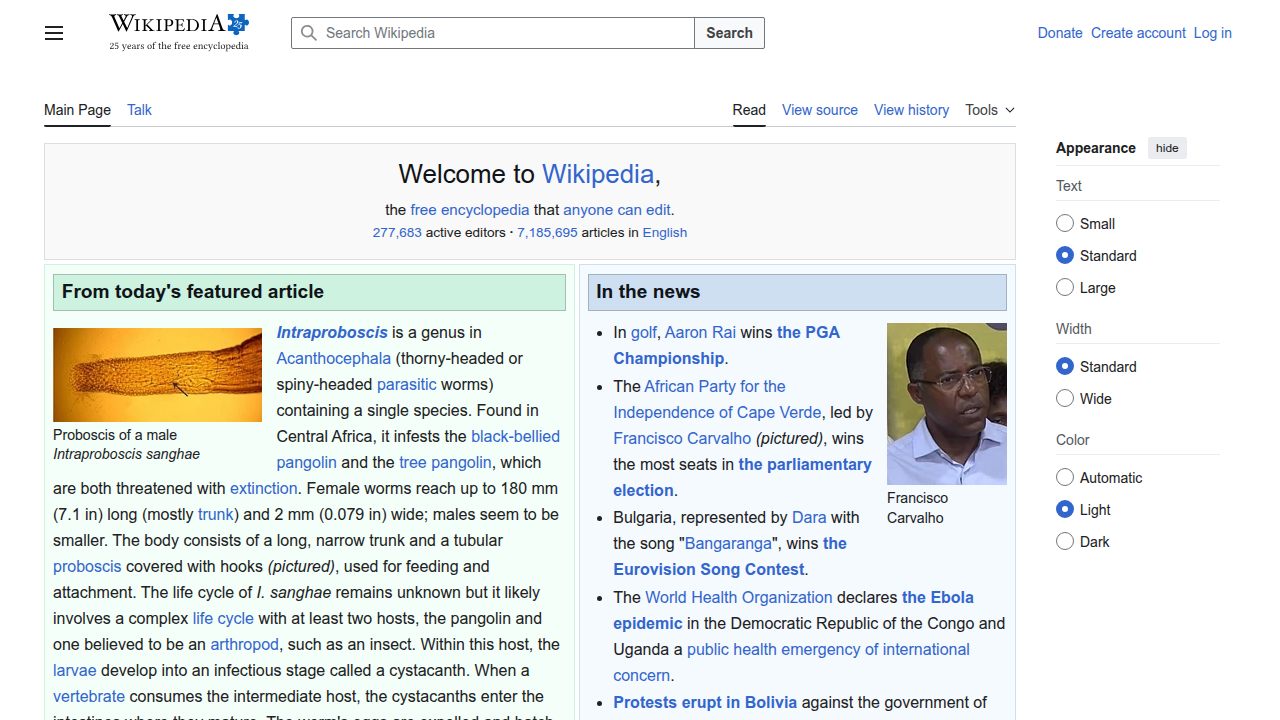The height and width of the screenshot is (720, 1280).
Task: Select Standard width option
Action: (x=1065, y=366)
